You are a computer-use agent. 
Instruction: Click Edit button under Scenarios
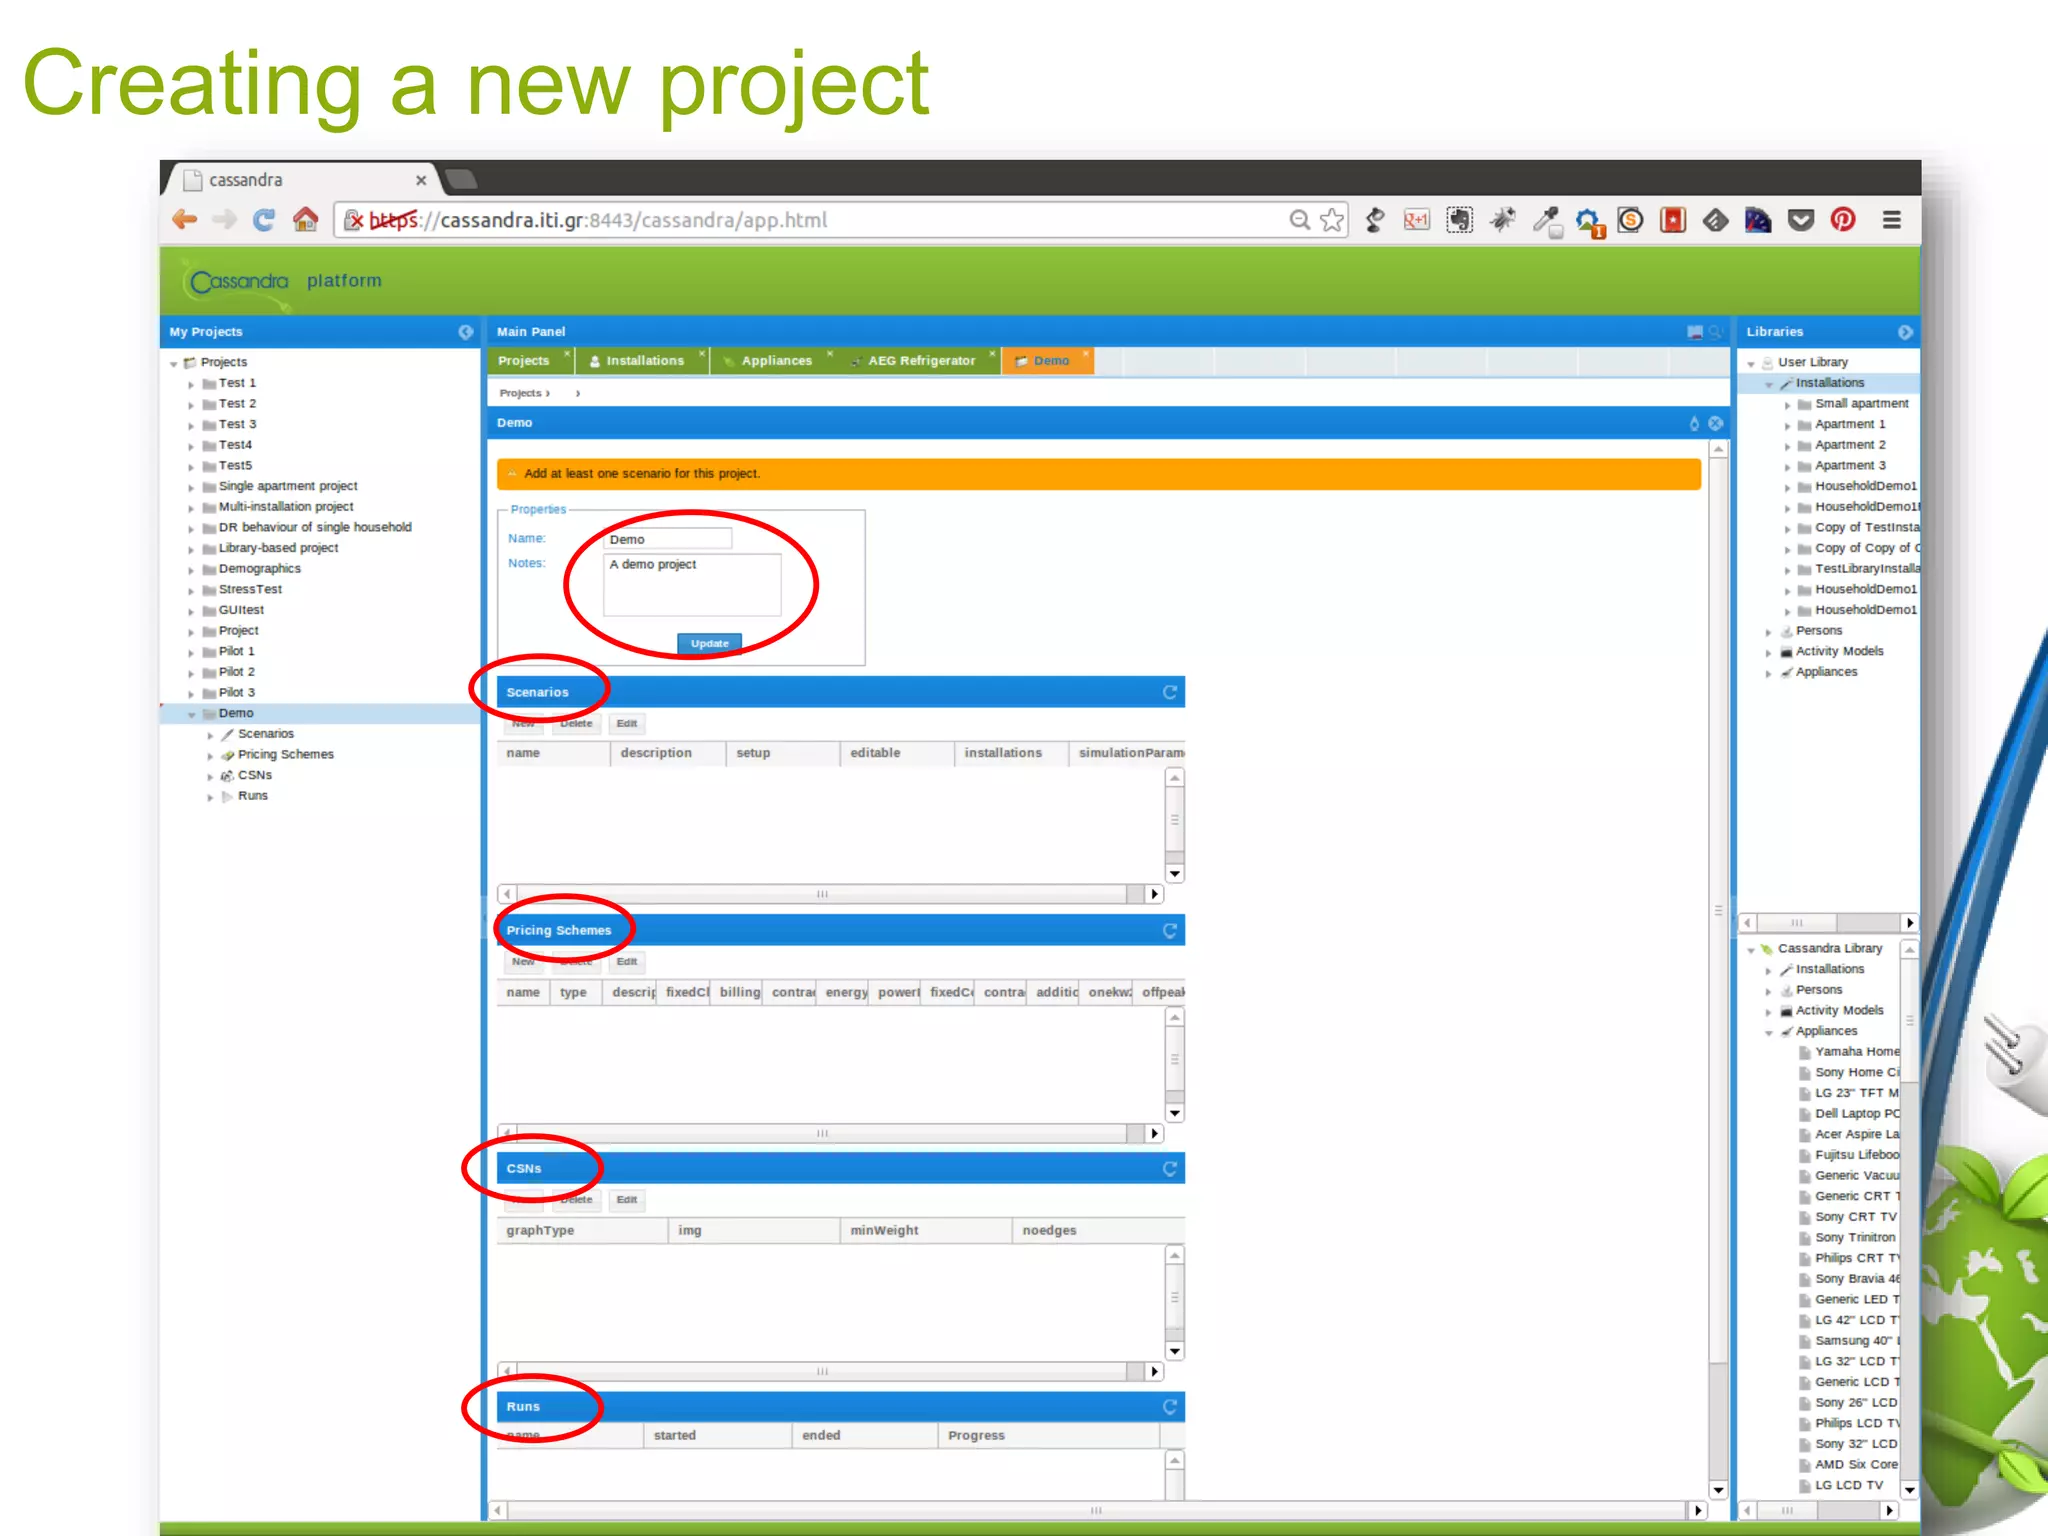(x=627, y=723)
